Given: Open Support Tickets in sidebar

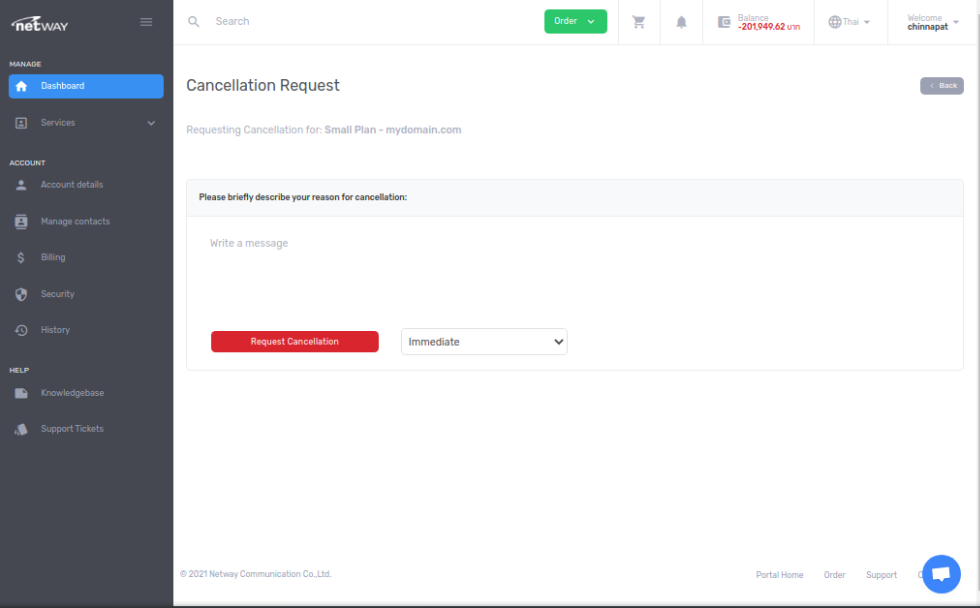Looking at the screenshot, I should click(72, 429).
